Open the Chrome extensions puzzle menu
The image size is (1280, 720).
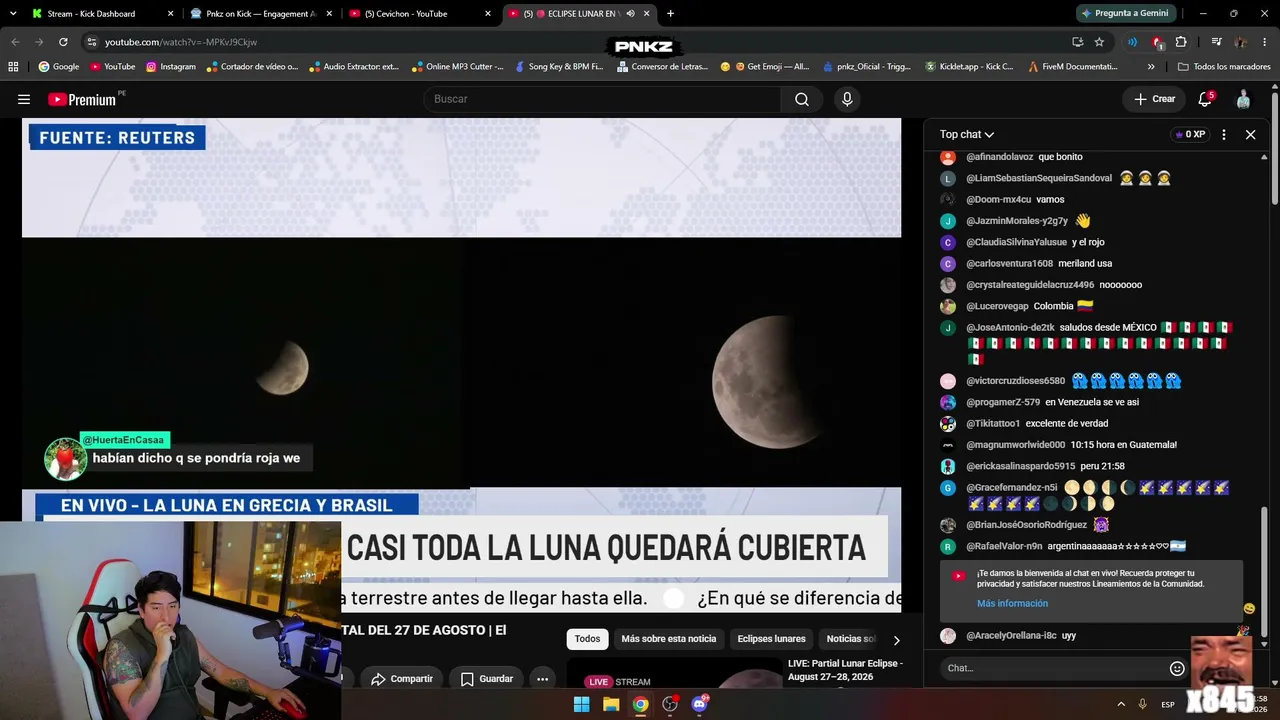[x=1181, y=42]
